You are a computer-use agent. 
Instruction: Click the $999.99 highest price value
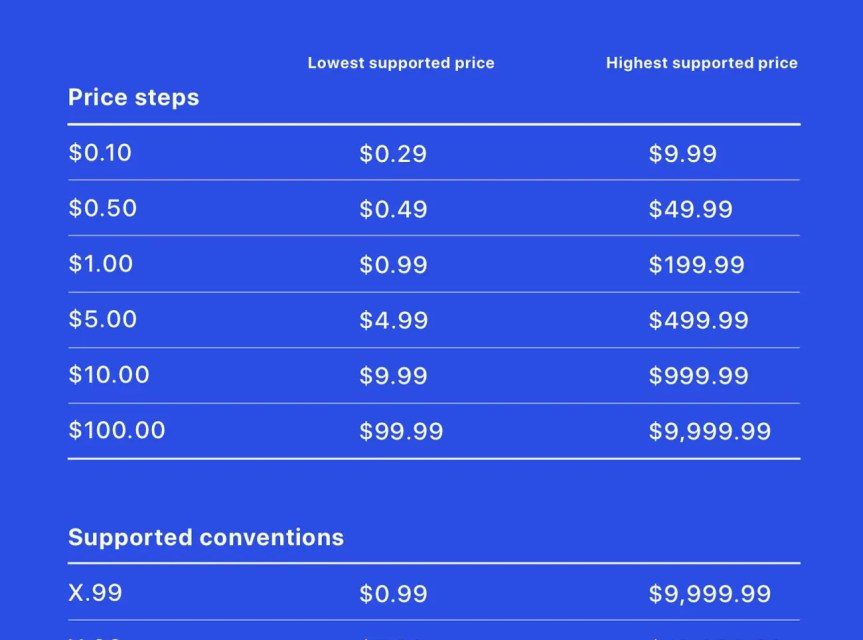[x=698, y=376]
